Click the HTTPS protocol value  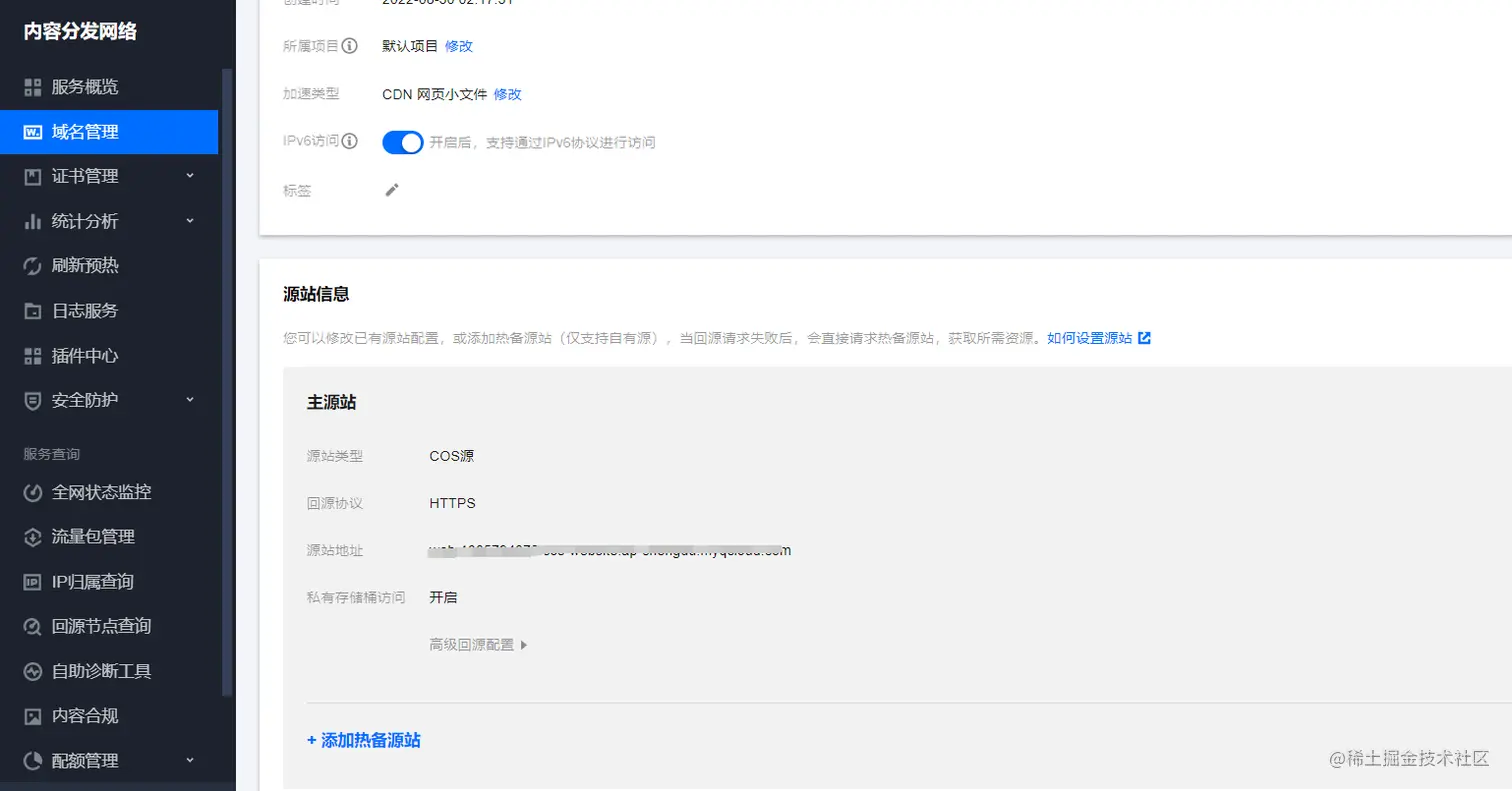(x=453, y=503)
